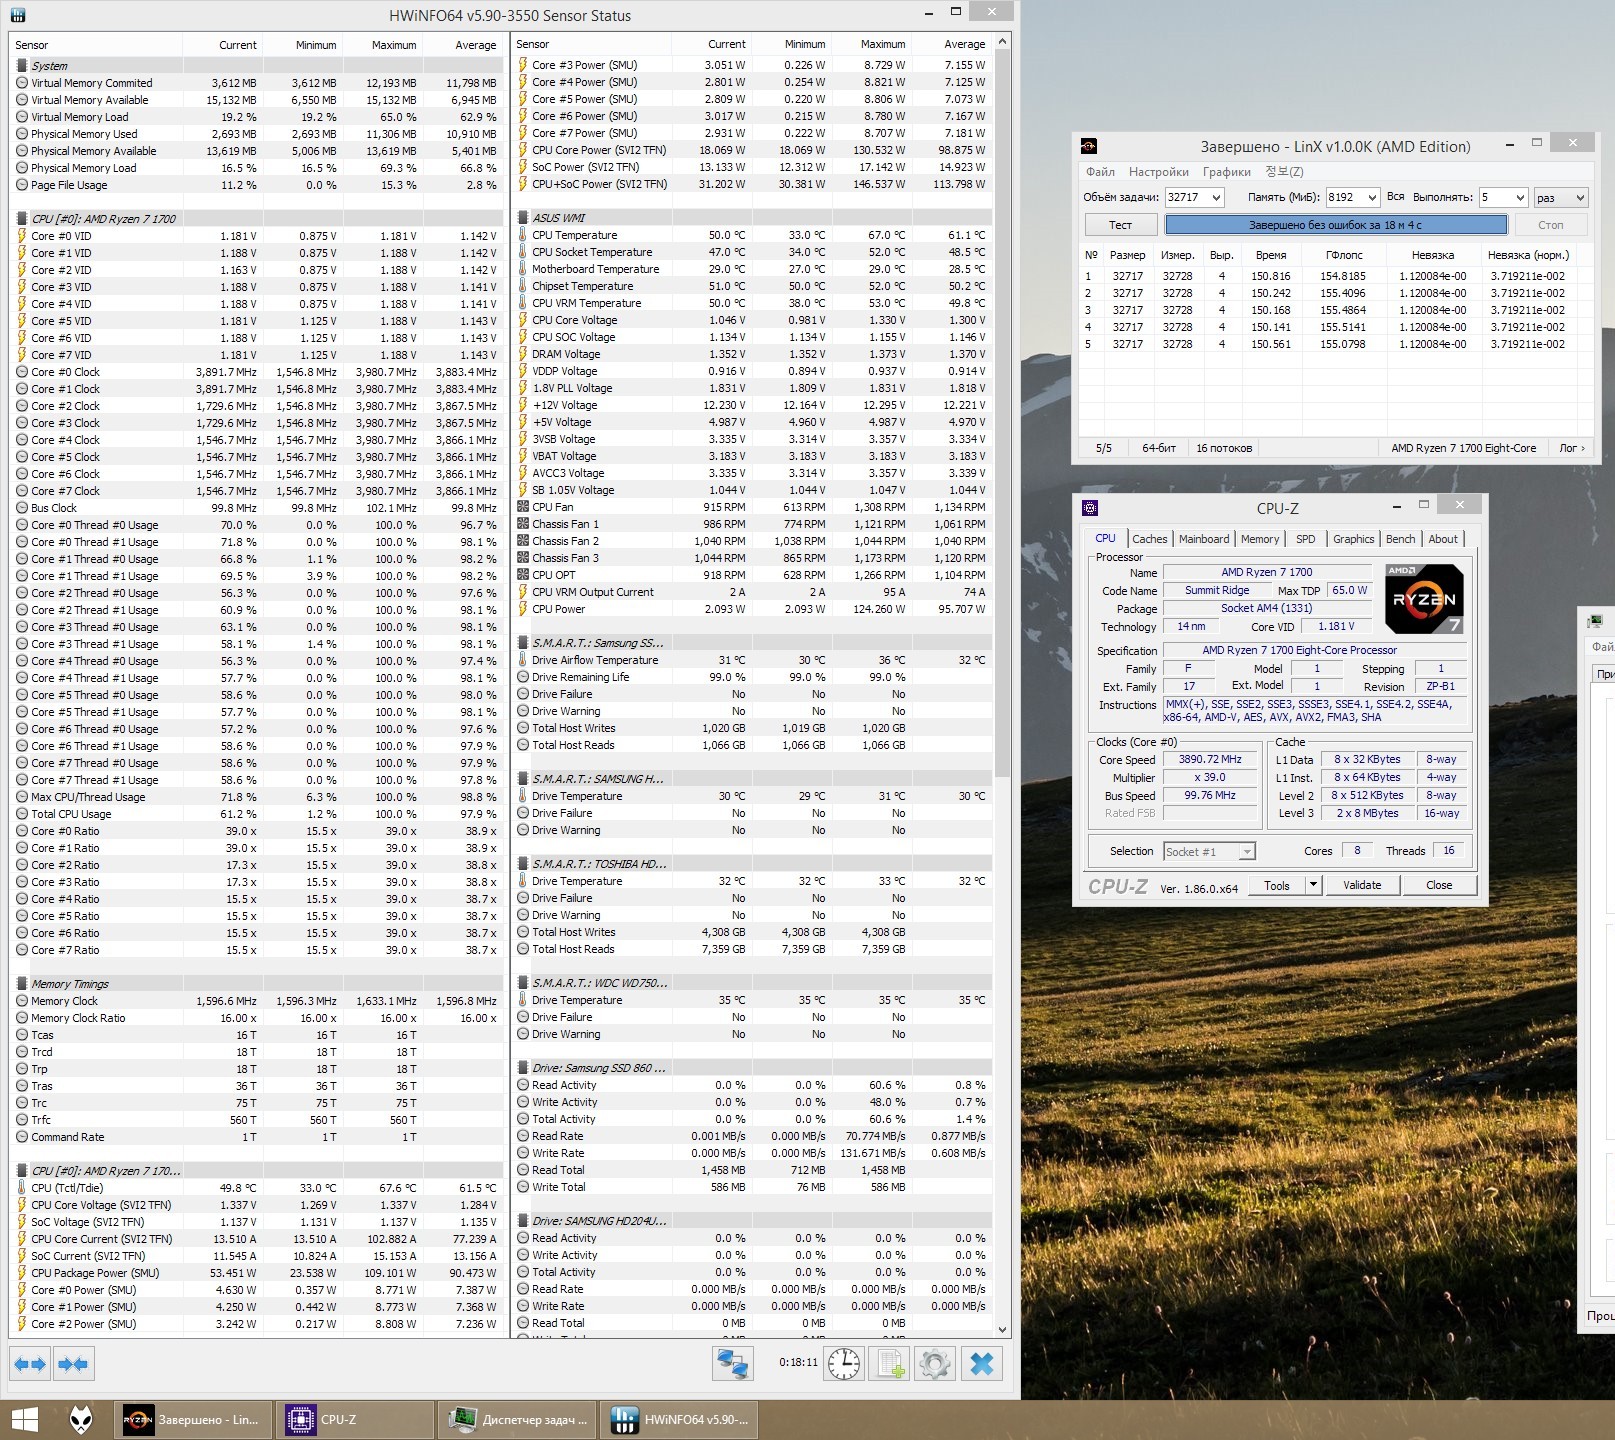Open the Windows Start button
1615x1440 pixels.
pyautogui.click(x=24, y=1419)
